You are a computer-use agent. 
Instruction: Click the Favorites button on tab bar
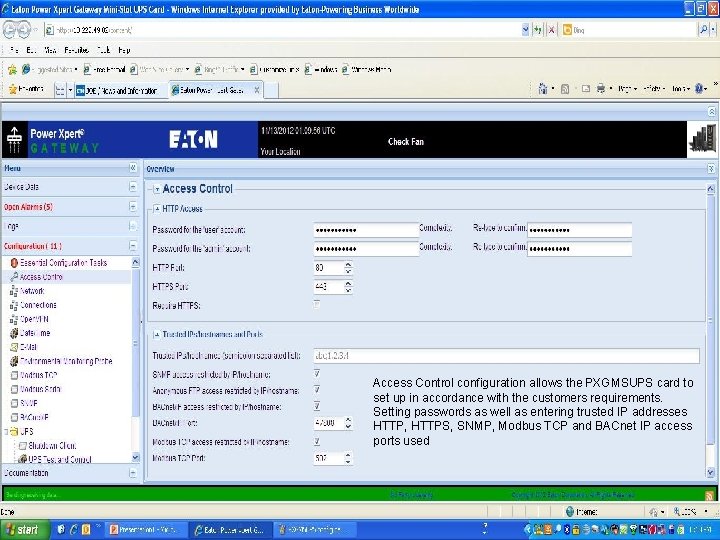(x=27, y=89)
